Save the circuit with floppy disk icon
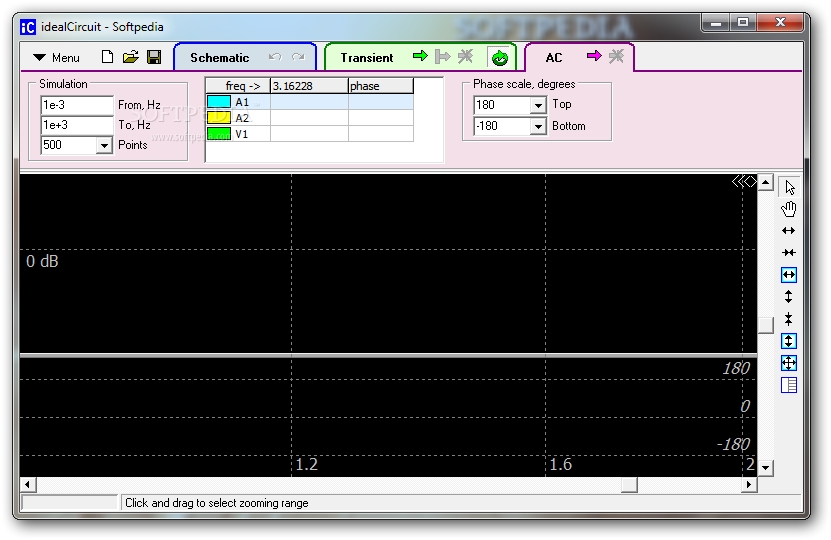Viewport: 831px width, 540px height. (154, 57)
